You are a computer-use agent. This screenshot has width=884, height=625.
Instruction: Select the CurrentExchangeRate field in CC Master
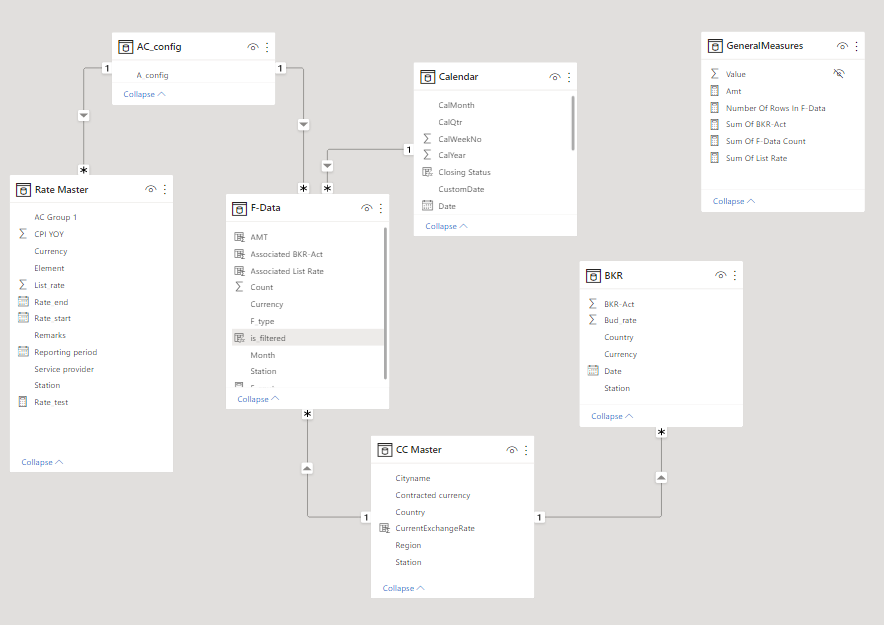coord(435,528)
